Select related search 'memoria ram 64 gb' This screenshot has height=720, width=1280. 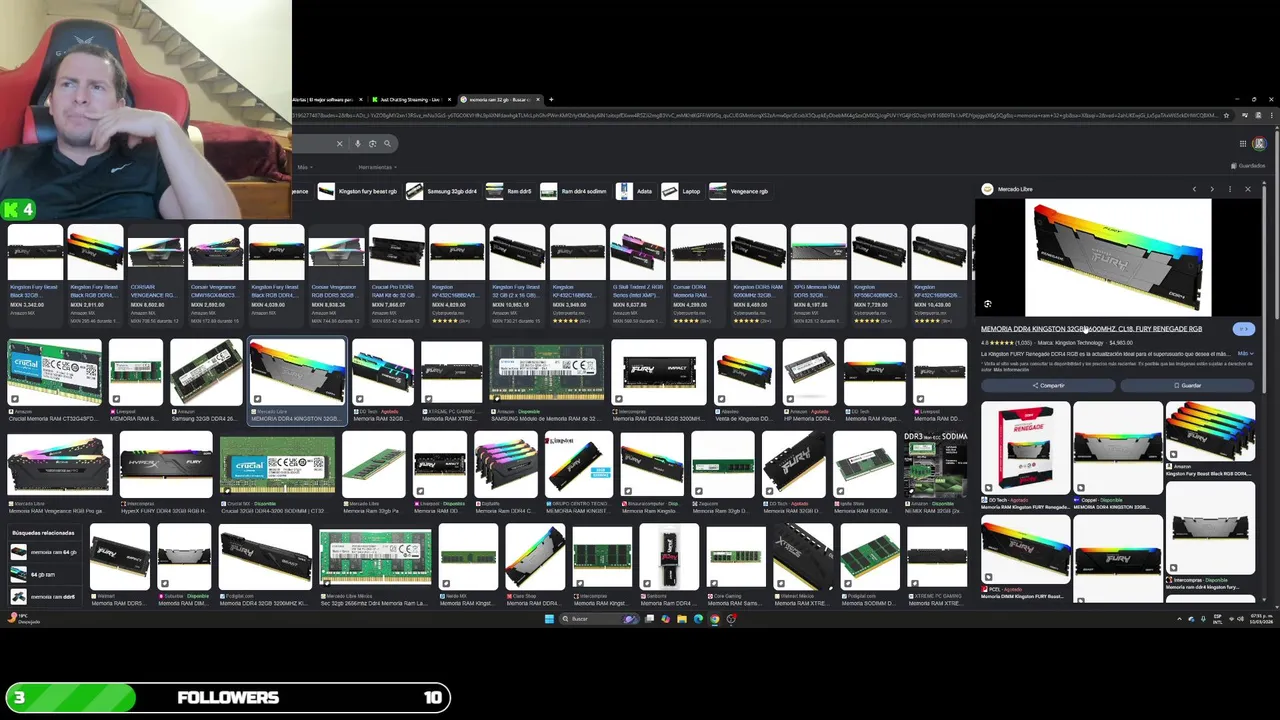click(x=44, y=553)
